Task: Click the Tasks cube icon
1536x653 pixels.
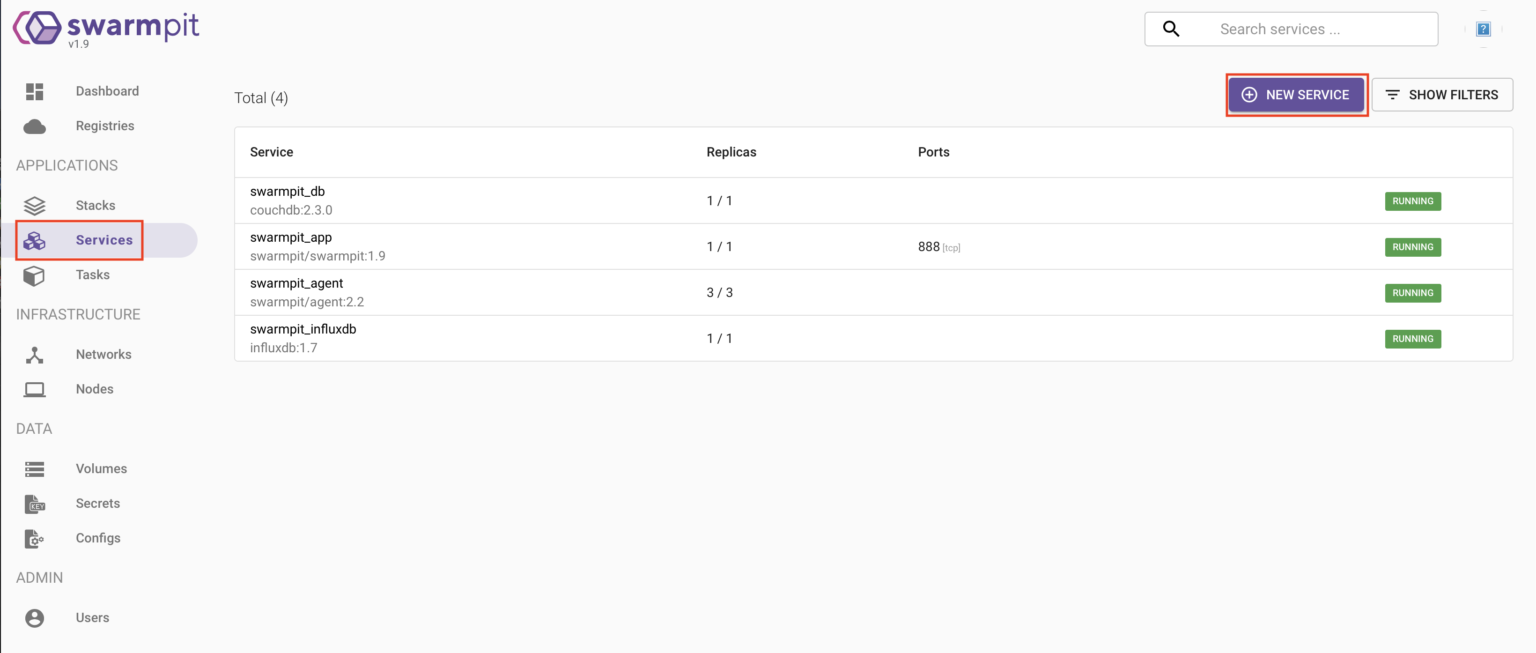Action: [x=35, y=275]
